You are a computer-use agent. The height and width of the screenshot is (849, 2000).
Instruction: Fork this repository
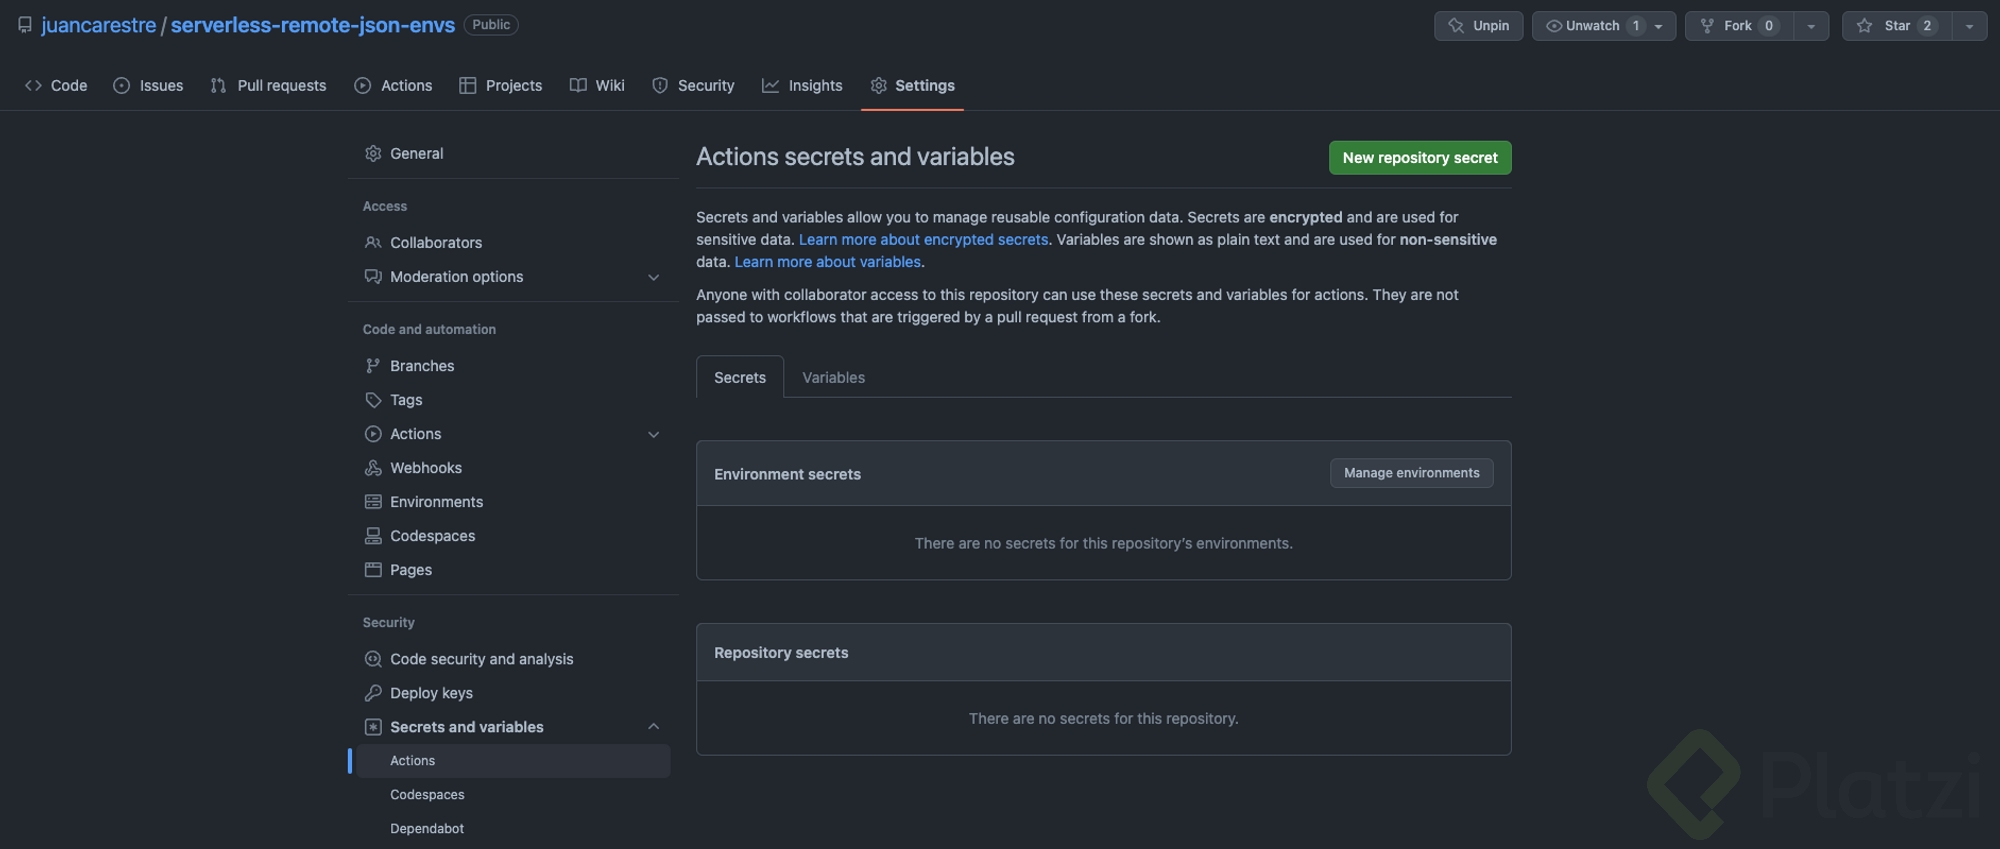click(x=1739, y=26)
